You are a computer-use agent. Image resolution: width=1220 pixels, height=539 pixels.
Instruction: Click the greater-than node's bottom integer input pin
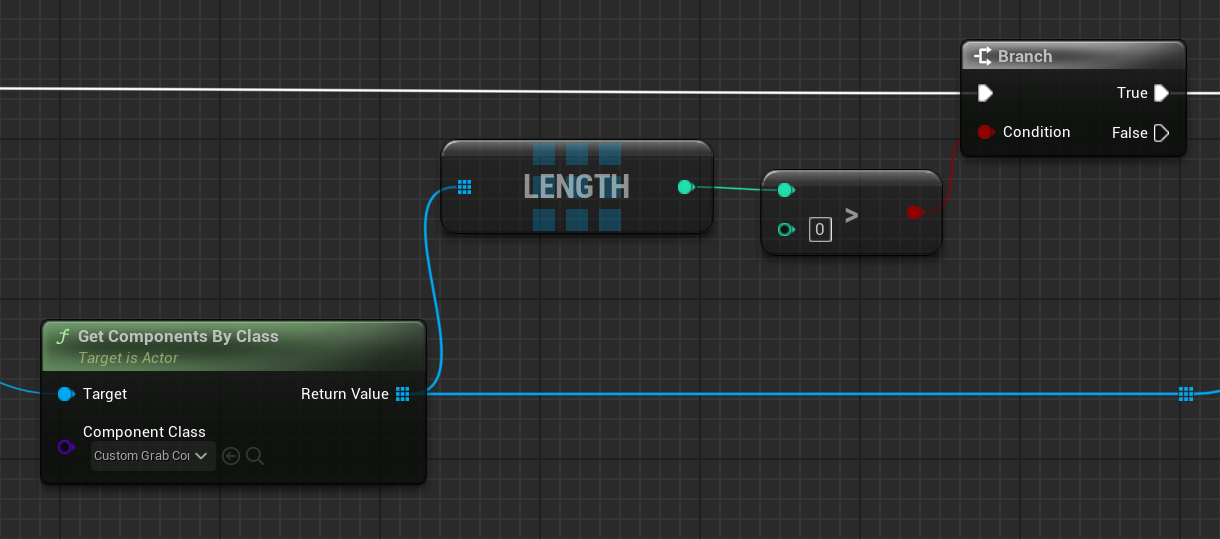coord(786,230)
